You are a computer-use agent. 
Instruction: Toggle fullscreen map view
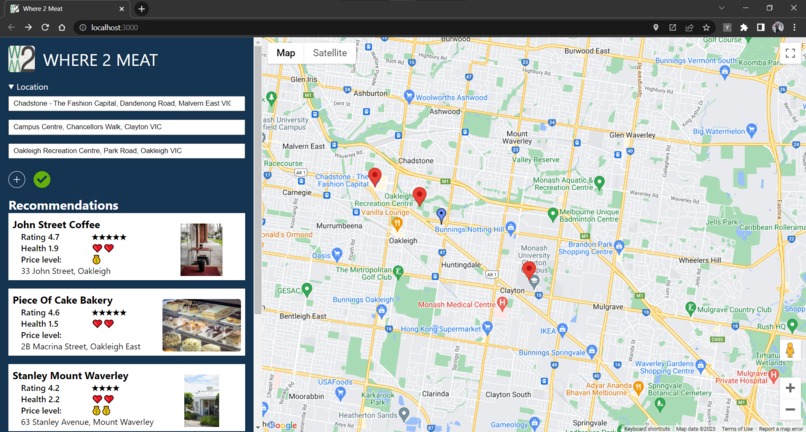tap(790, 53)
